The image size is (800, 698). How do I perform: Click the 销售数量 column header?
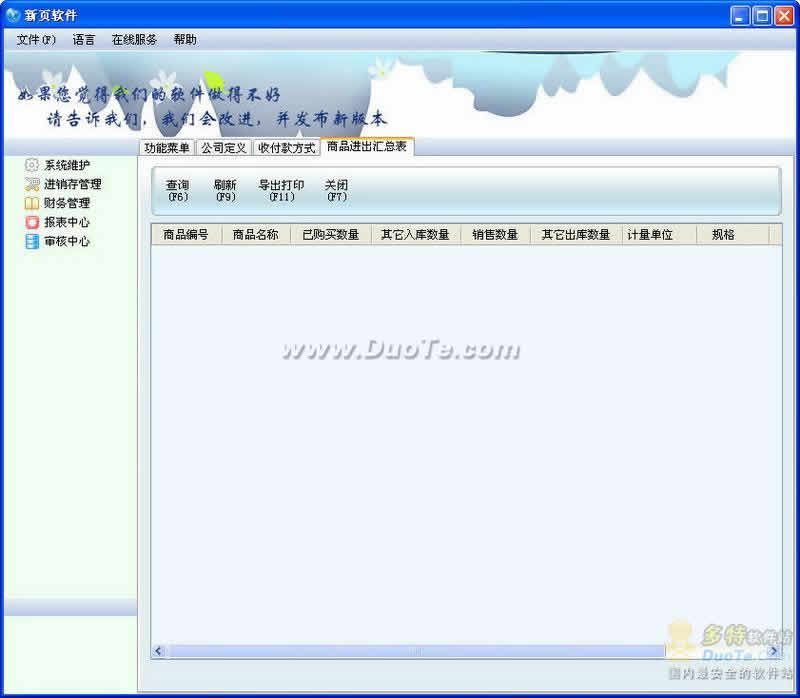tap(495, 235)
